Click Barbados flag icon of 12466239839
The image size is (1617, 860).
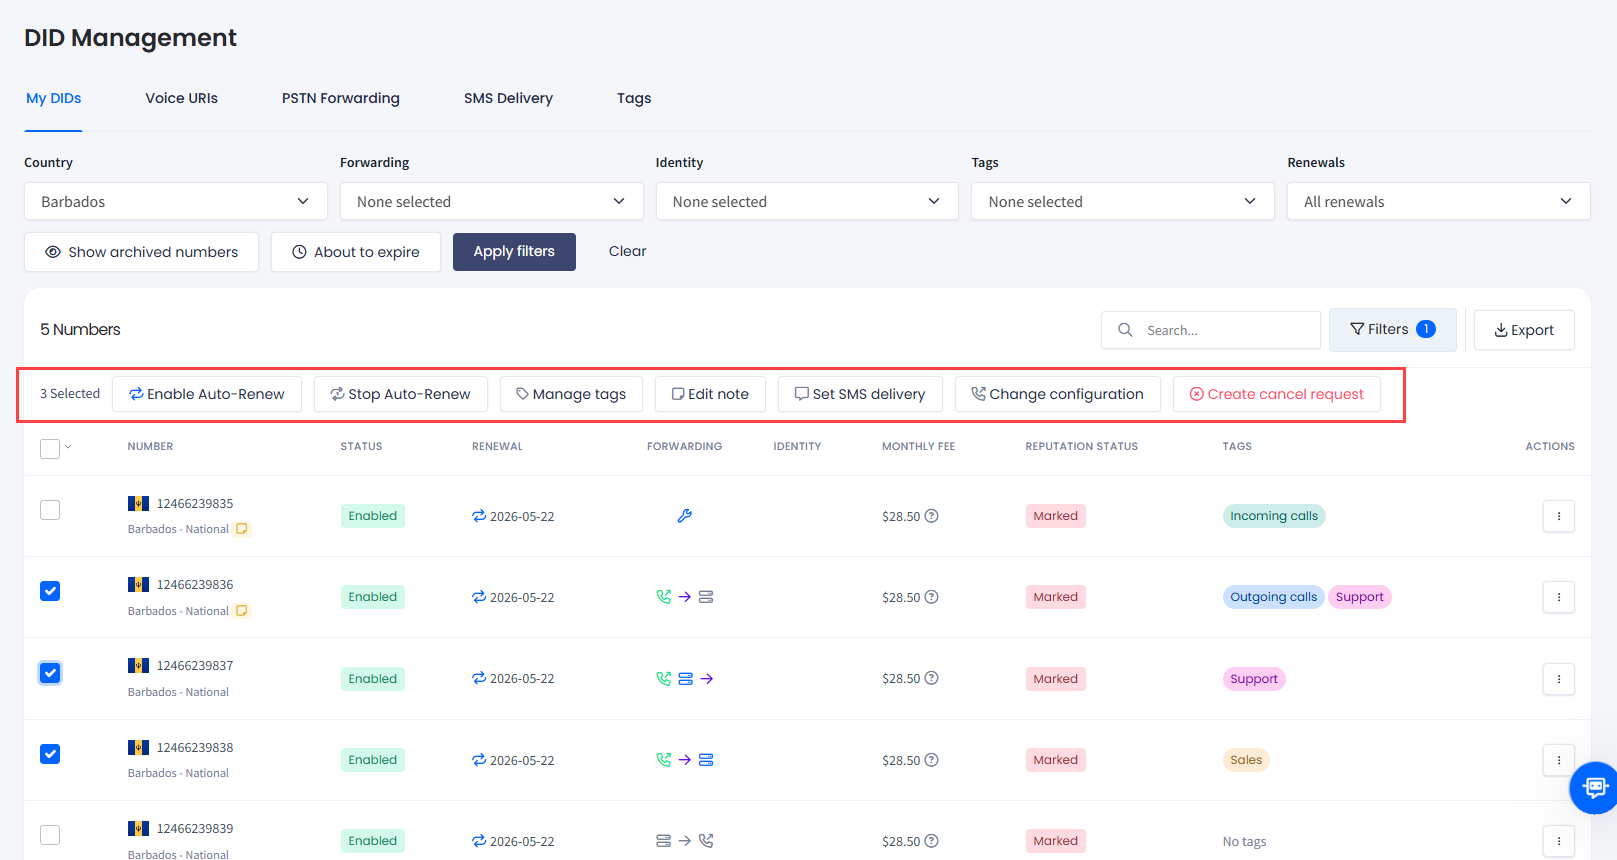tap(138, 828)
